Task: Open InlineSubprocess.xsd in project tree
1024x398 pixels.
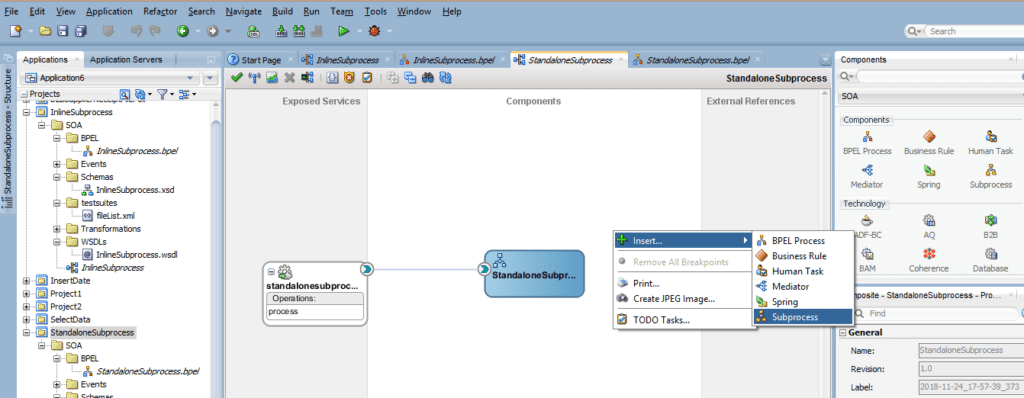Action: pyautogui.click(x=136, y=190)
